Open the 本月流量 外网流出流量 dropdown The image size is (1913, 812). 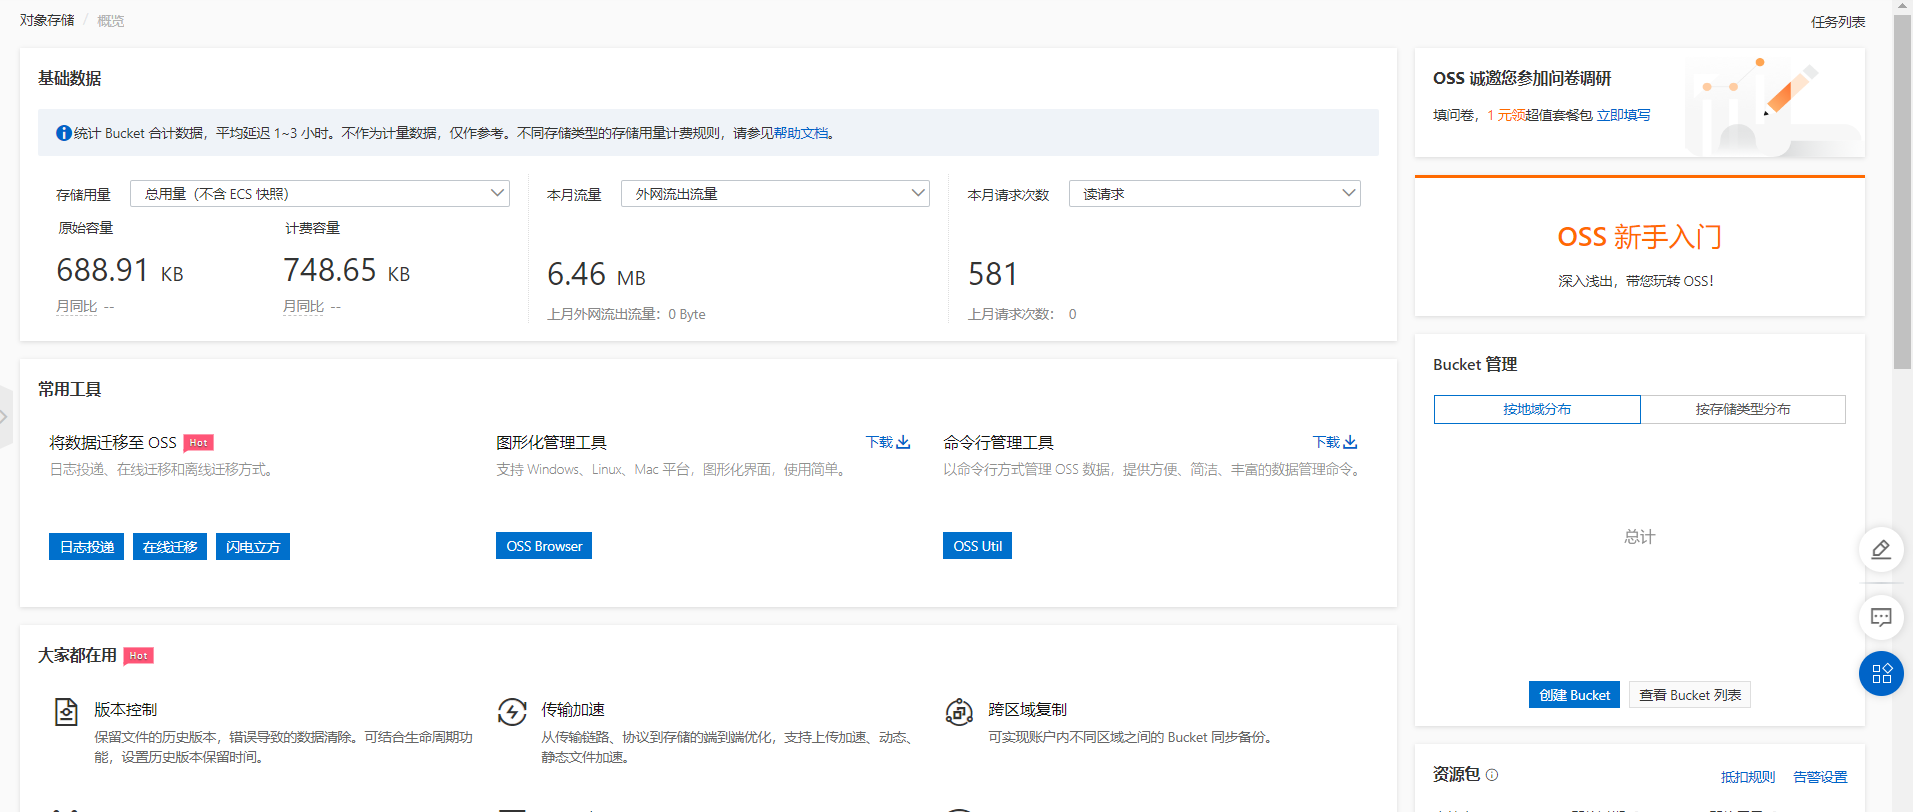(775, 194)
